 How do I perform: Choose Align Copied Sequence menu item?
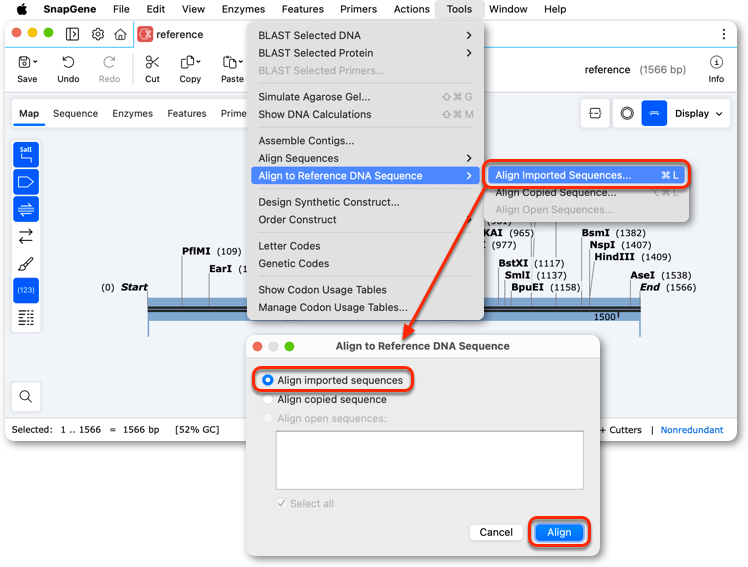pyautogui.click(x=587, y=193)
